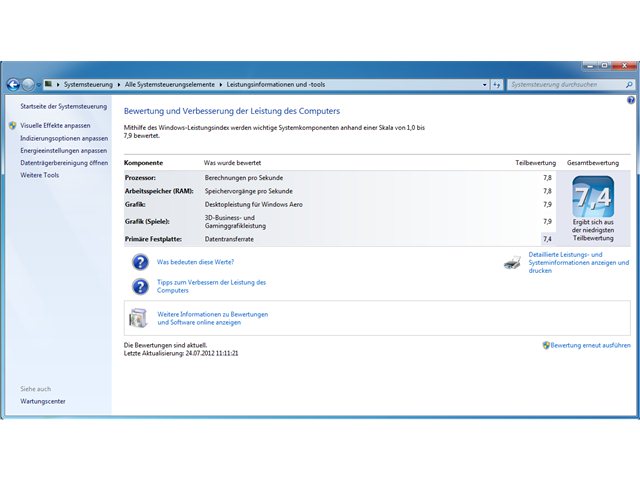Screen dimensions: 640x480
Task: Click the Teilbewertung column header
Action: [x=536, y=163]
